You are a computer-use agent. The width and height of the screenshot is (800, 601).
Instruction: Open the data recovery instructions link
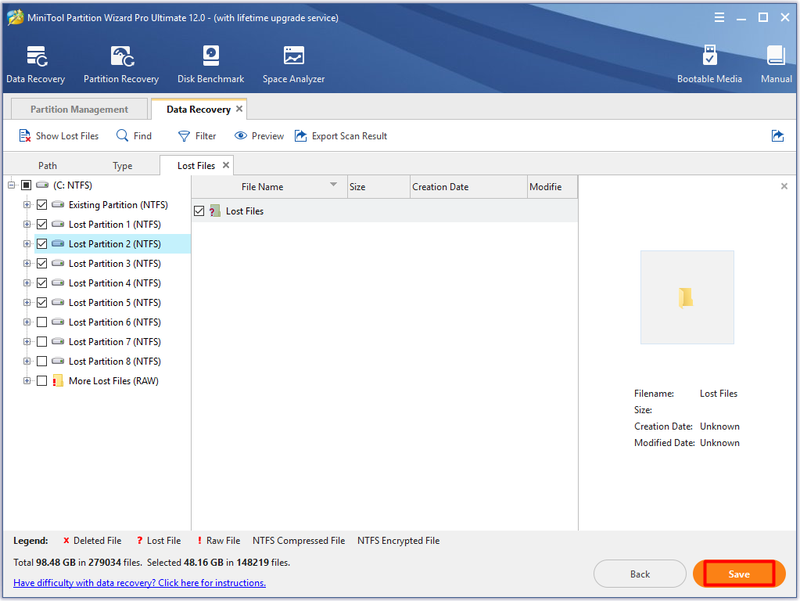tap(139, 583)
